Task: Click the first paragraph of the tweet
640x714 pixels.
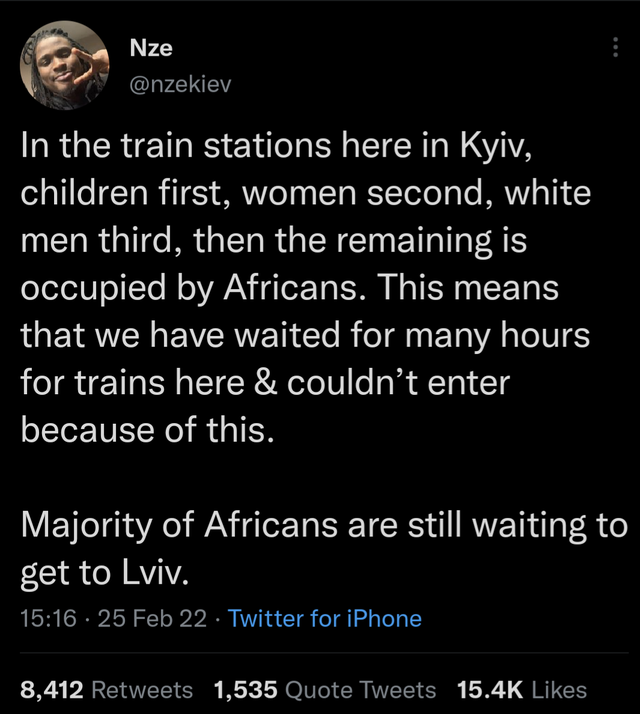Action: click(305, 288)
